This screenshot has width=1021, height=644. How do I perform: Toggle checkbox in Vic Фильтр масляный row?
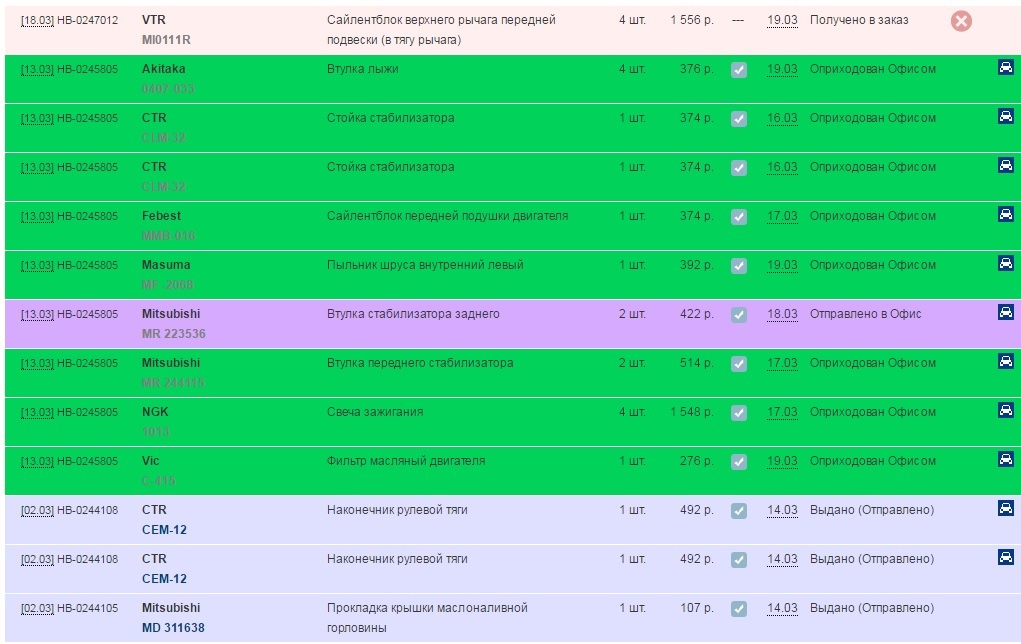click(738, 462)
